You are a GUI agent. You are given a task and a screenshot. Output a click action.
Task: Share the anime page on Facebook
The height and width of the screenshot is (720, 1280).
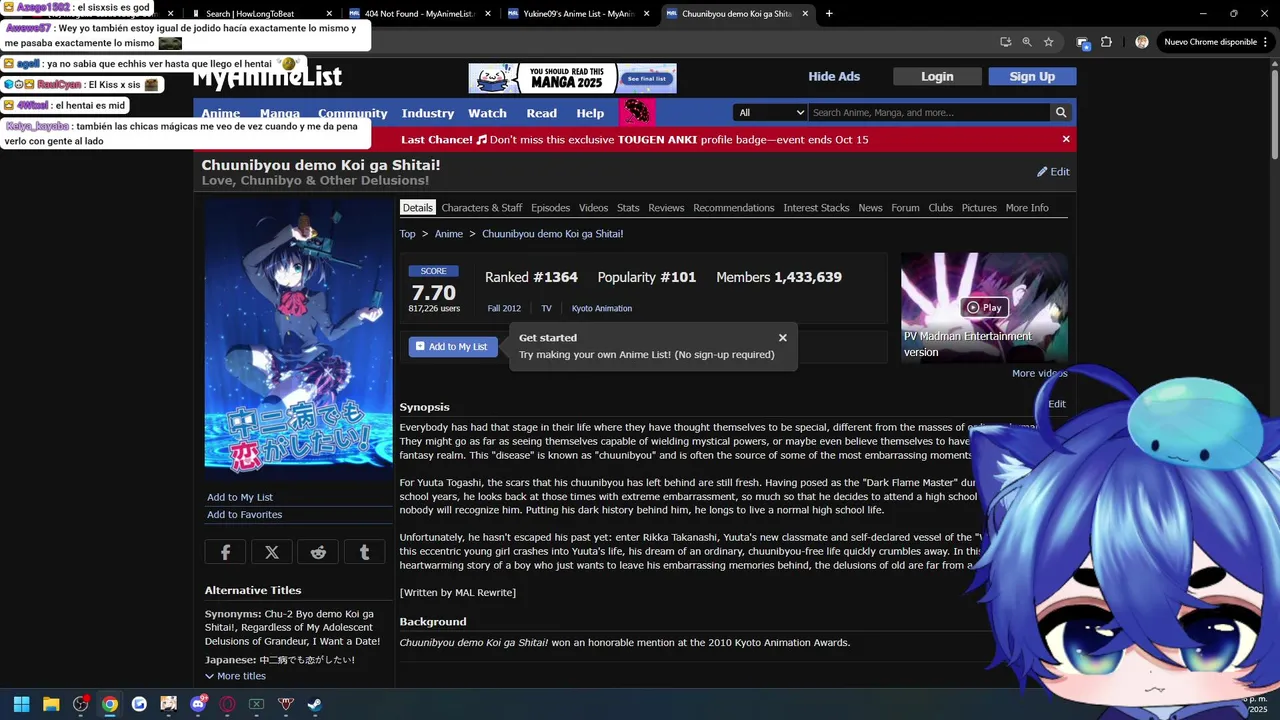coord(225,552)
